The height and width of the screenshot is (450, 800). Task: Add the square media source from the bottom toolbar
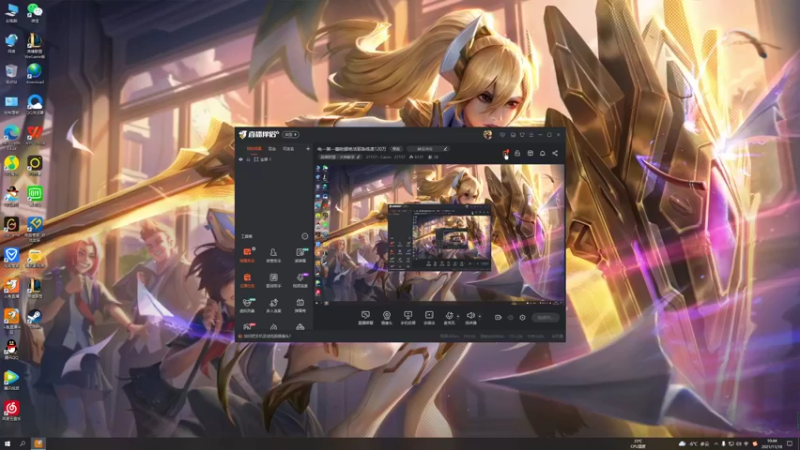(429, 317)
